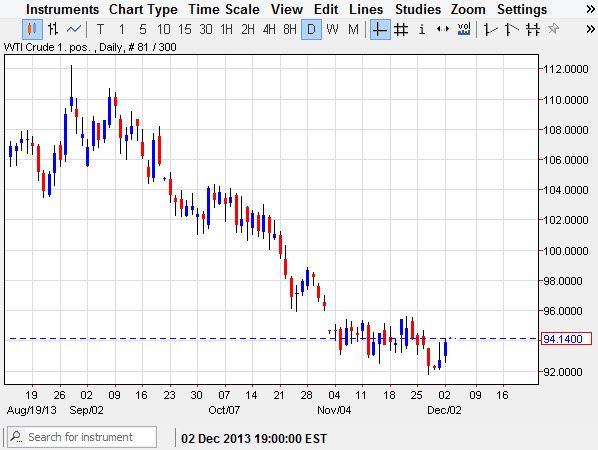Switch to the Weekly timeframe
This screenshot has height=450, width=598.
pyautogui.click(x=333, y=29)
